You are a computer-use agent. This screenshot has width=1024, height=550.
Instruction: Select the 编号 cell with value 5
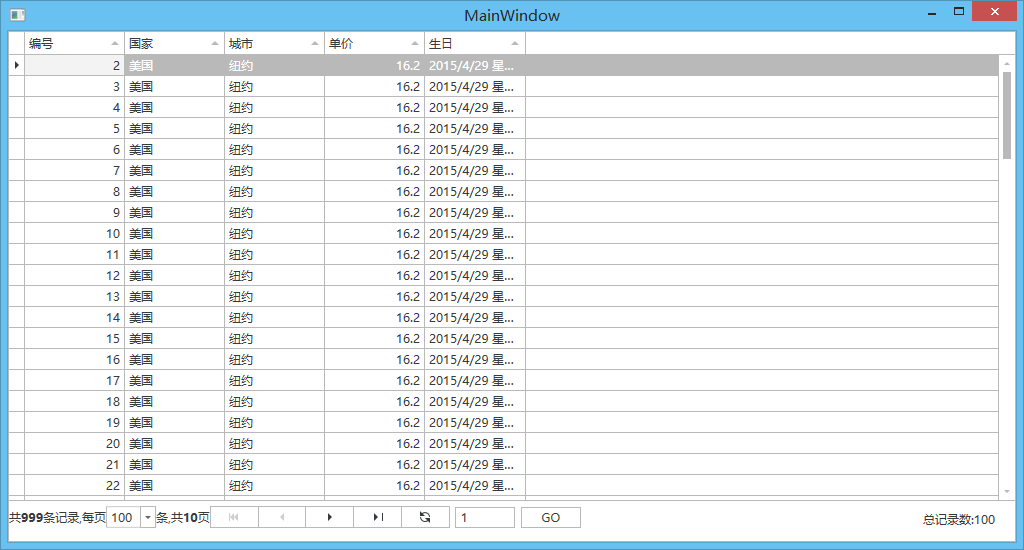[74, 128]
